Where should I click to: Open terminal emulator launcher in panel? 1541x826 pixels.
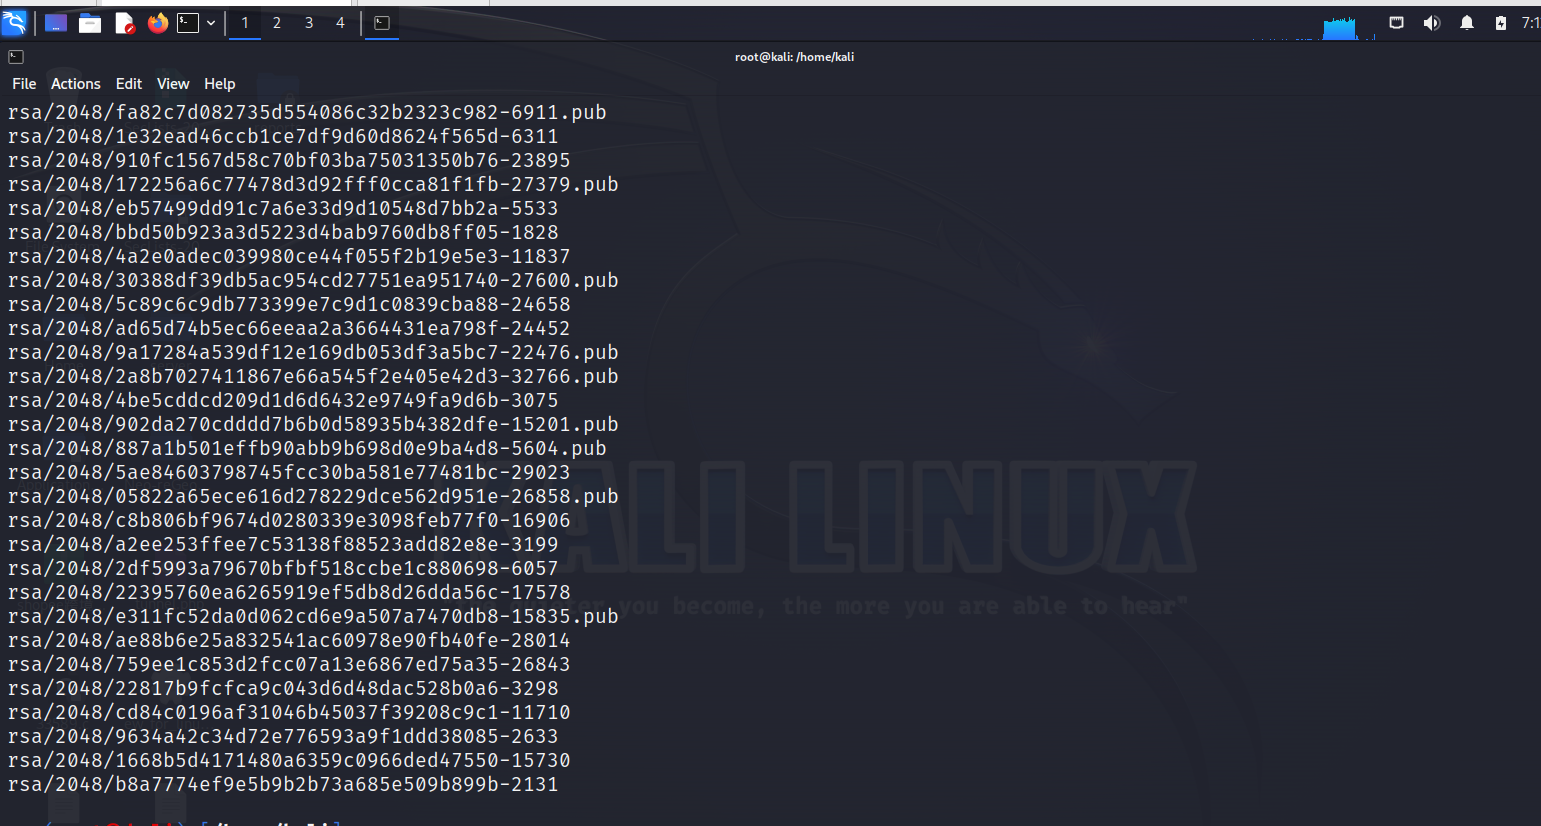pos(188,23)
